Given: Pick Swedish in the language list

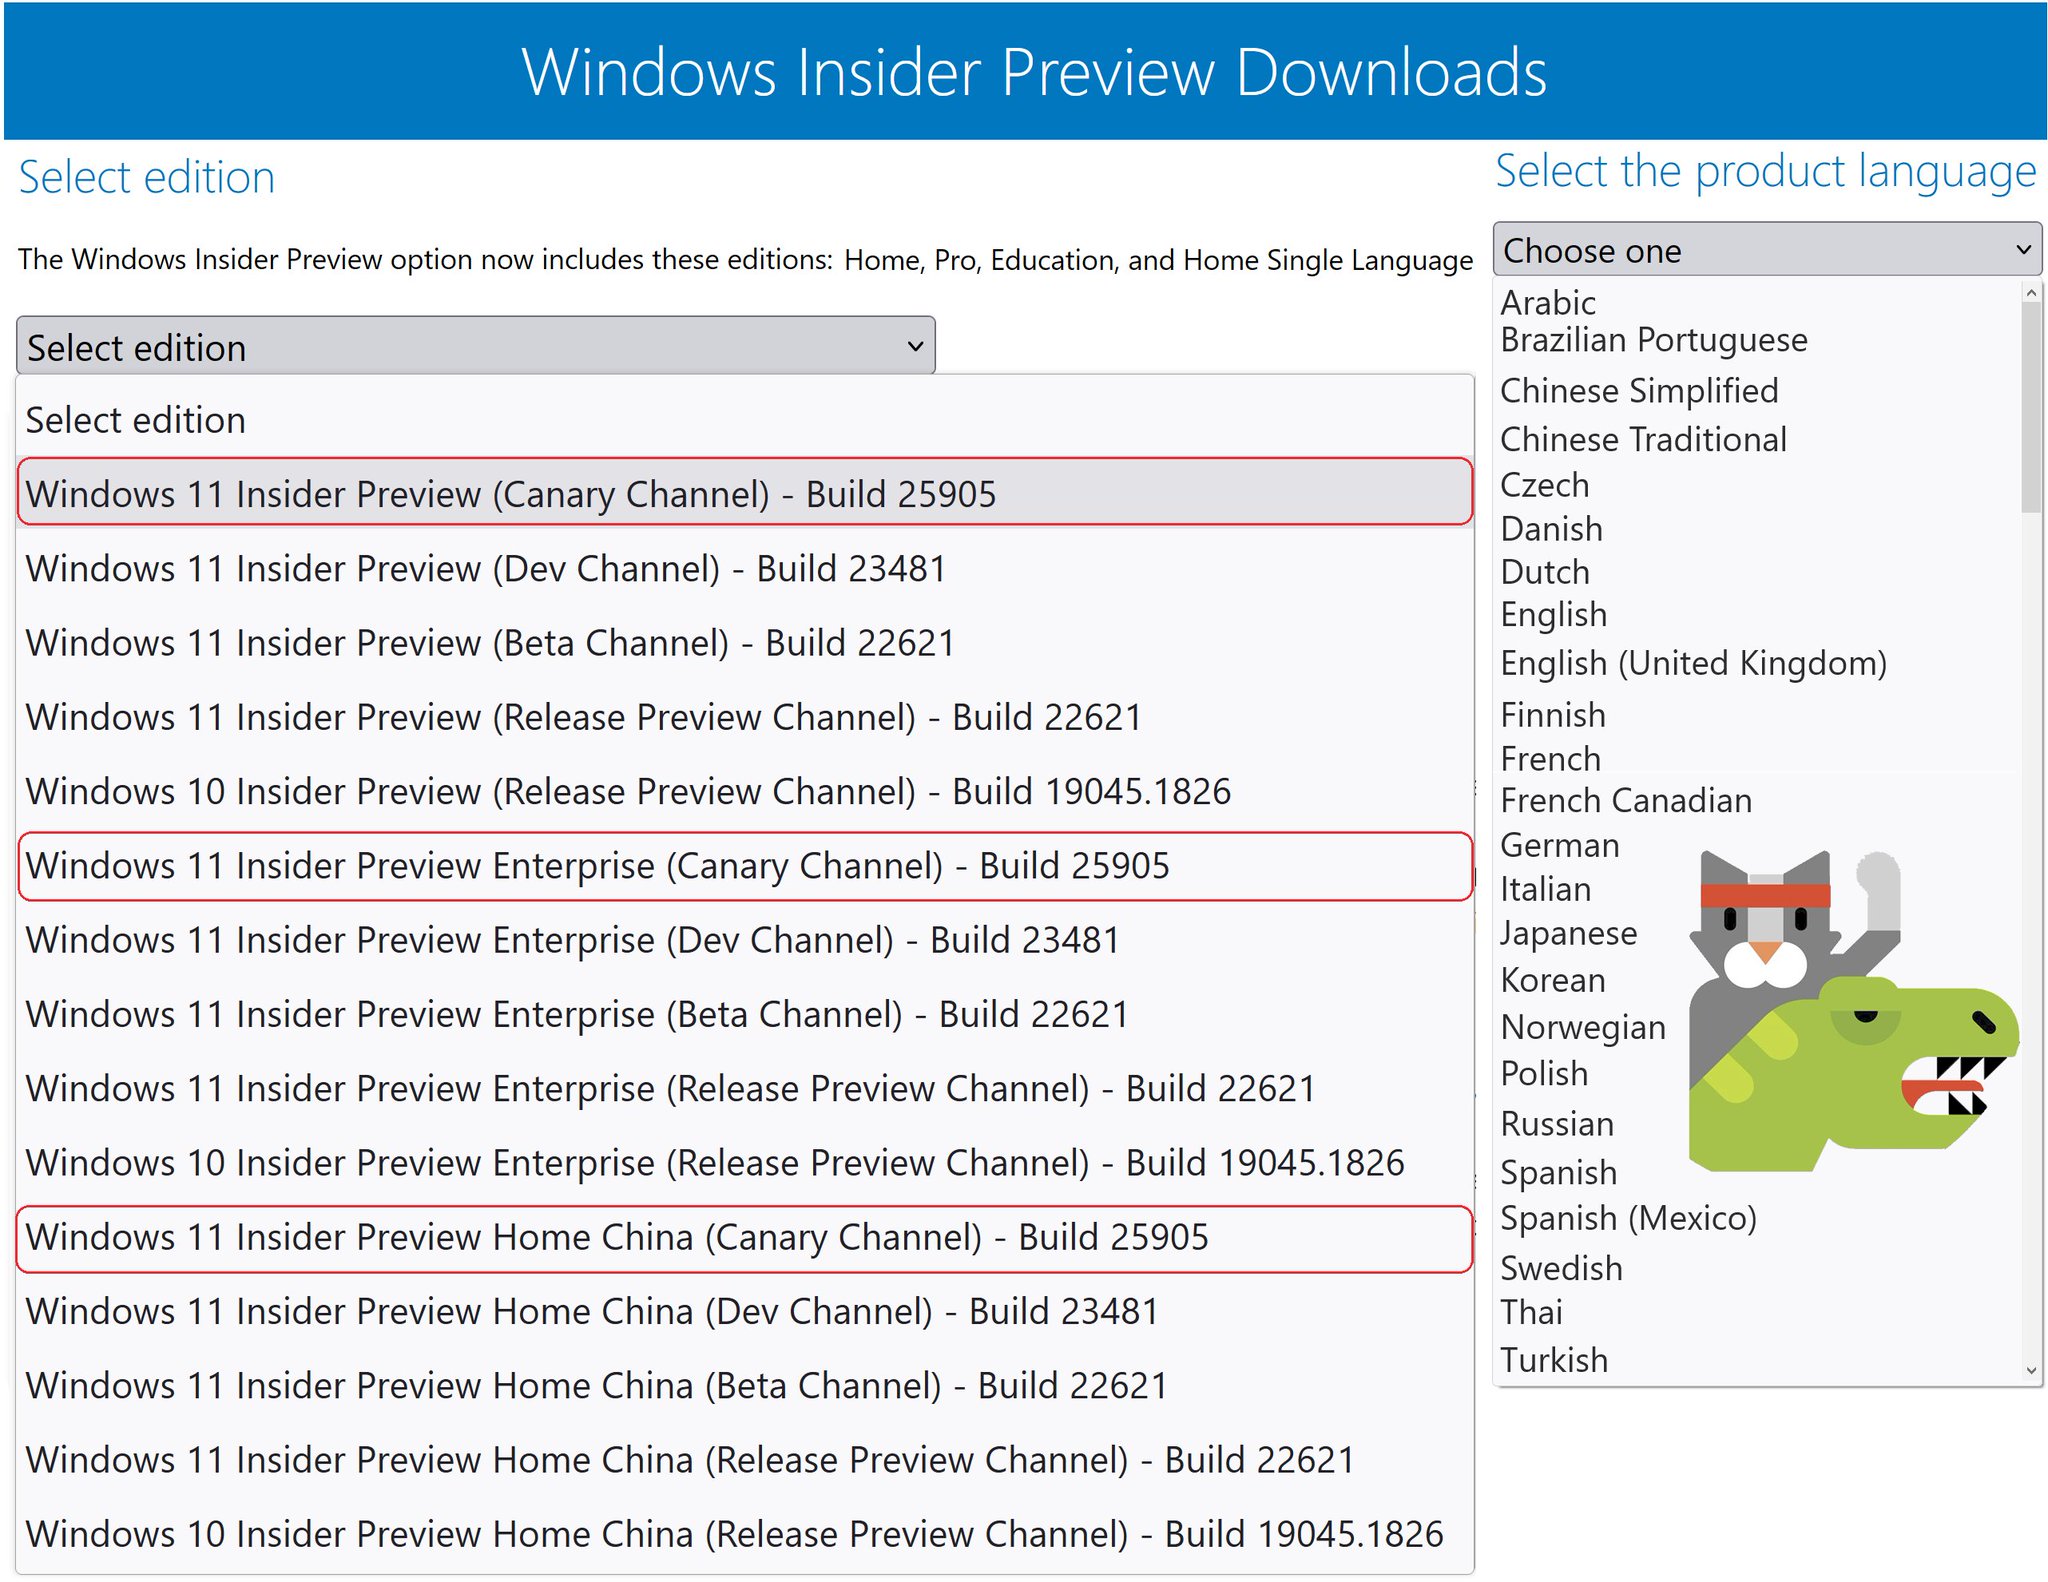Looking at the screenshot, I should 1561,1268.
